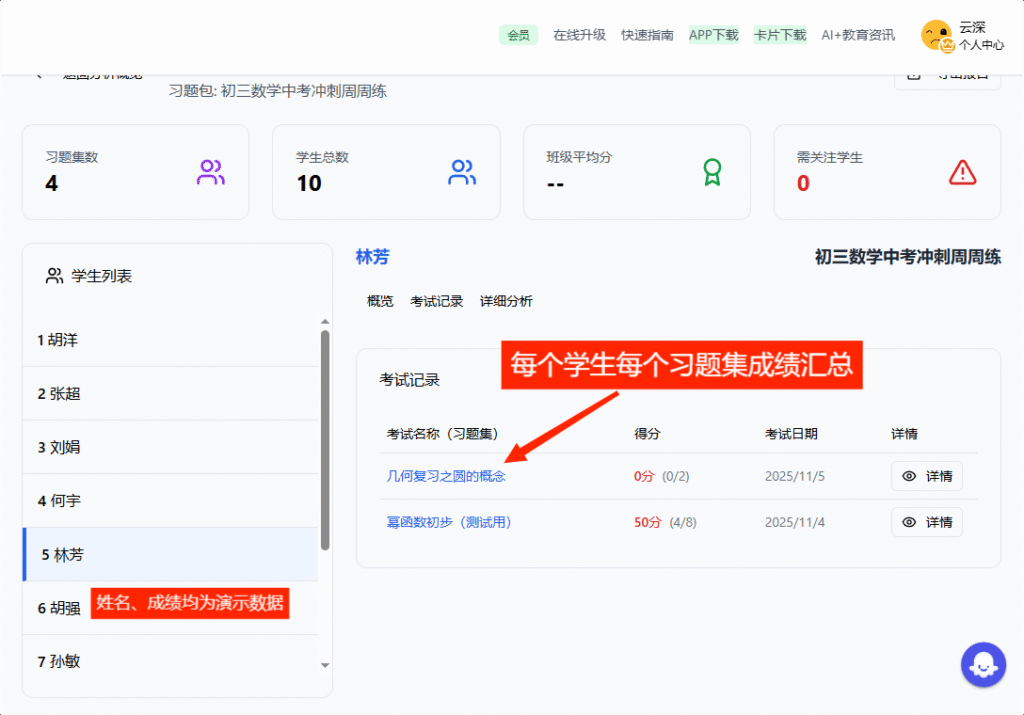Click the blue users icon in 学生总数 card
Image resolution: width=1024 pixels, height=715 pixels.
pyautogui.click(x=462, y=173)
